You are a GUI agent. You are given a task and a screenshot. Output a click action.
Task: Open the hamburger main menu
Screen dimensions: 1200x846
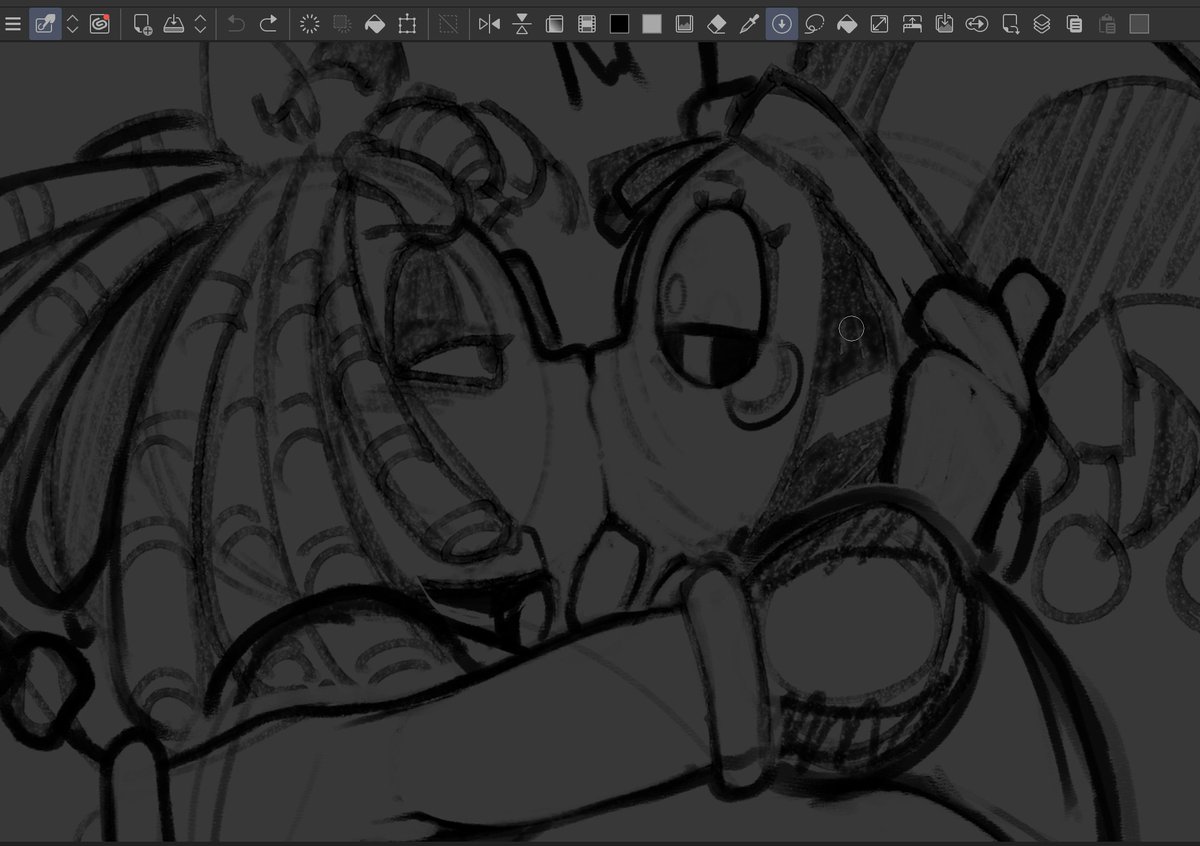[13, 23]
